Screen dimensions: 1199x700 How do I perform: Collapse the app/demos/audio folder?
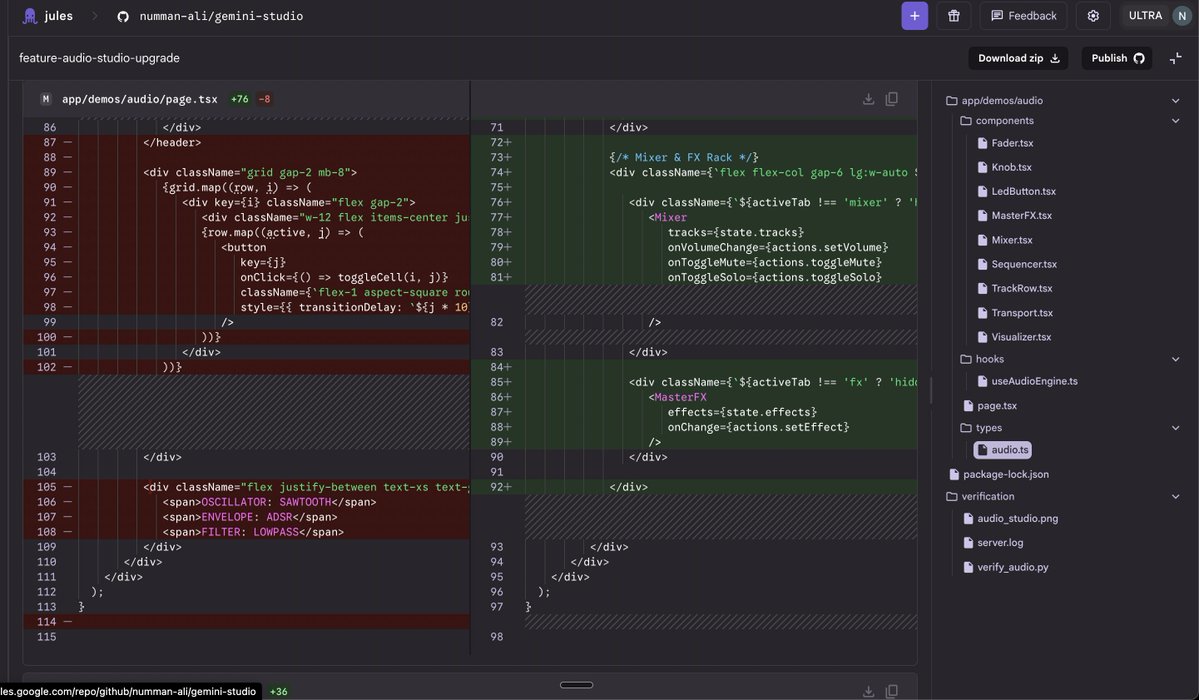click(x=1174, y=99)
